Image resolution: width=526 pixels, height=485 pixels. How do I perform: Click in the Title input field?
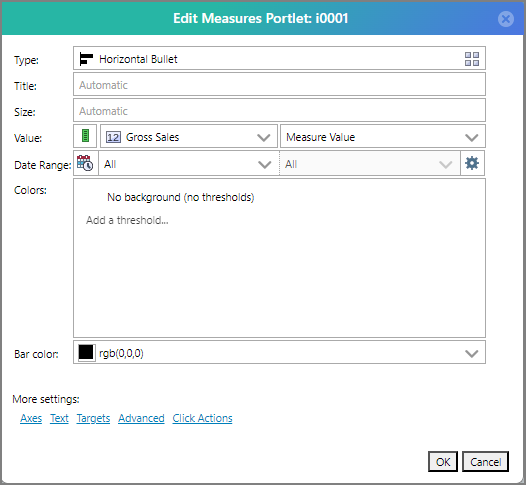tap(279, 84)
